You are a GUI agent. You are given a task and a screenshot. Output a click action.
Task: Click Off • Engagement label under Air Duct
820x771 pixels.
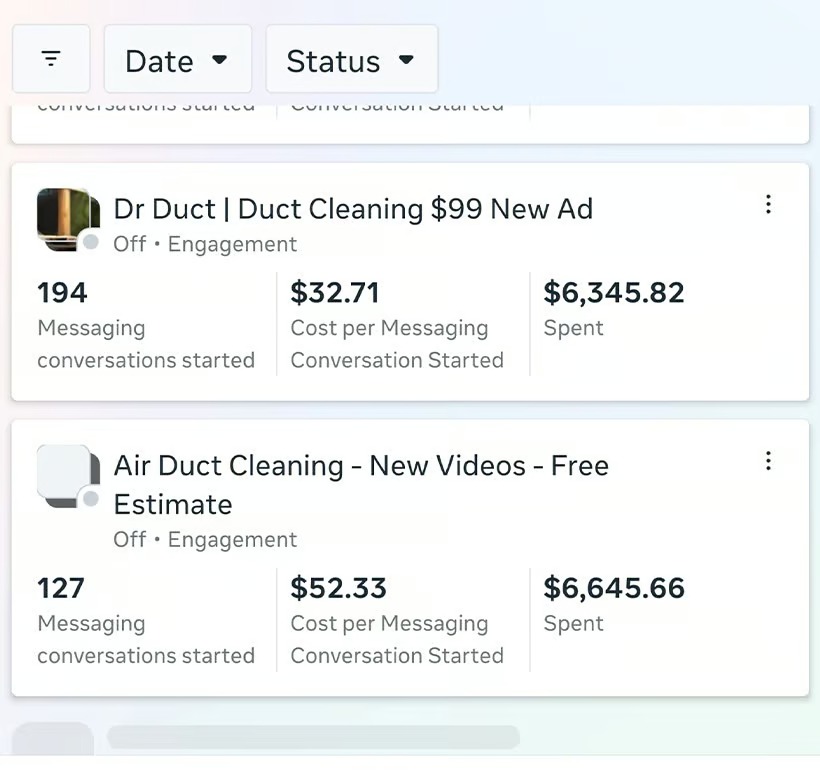point(205,539)
